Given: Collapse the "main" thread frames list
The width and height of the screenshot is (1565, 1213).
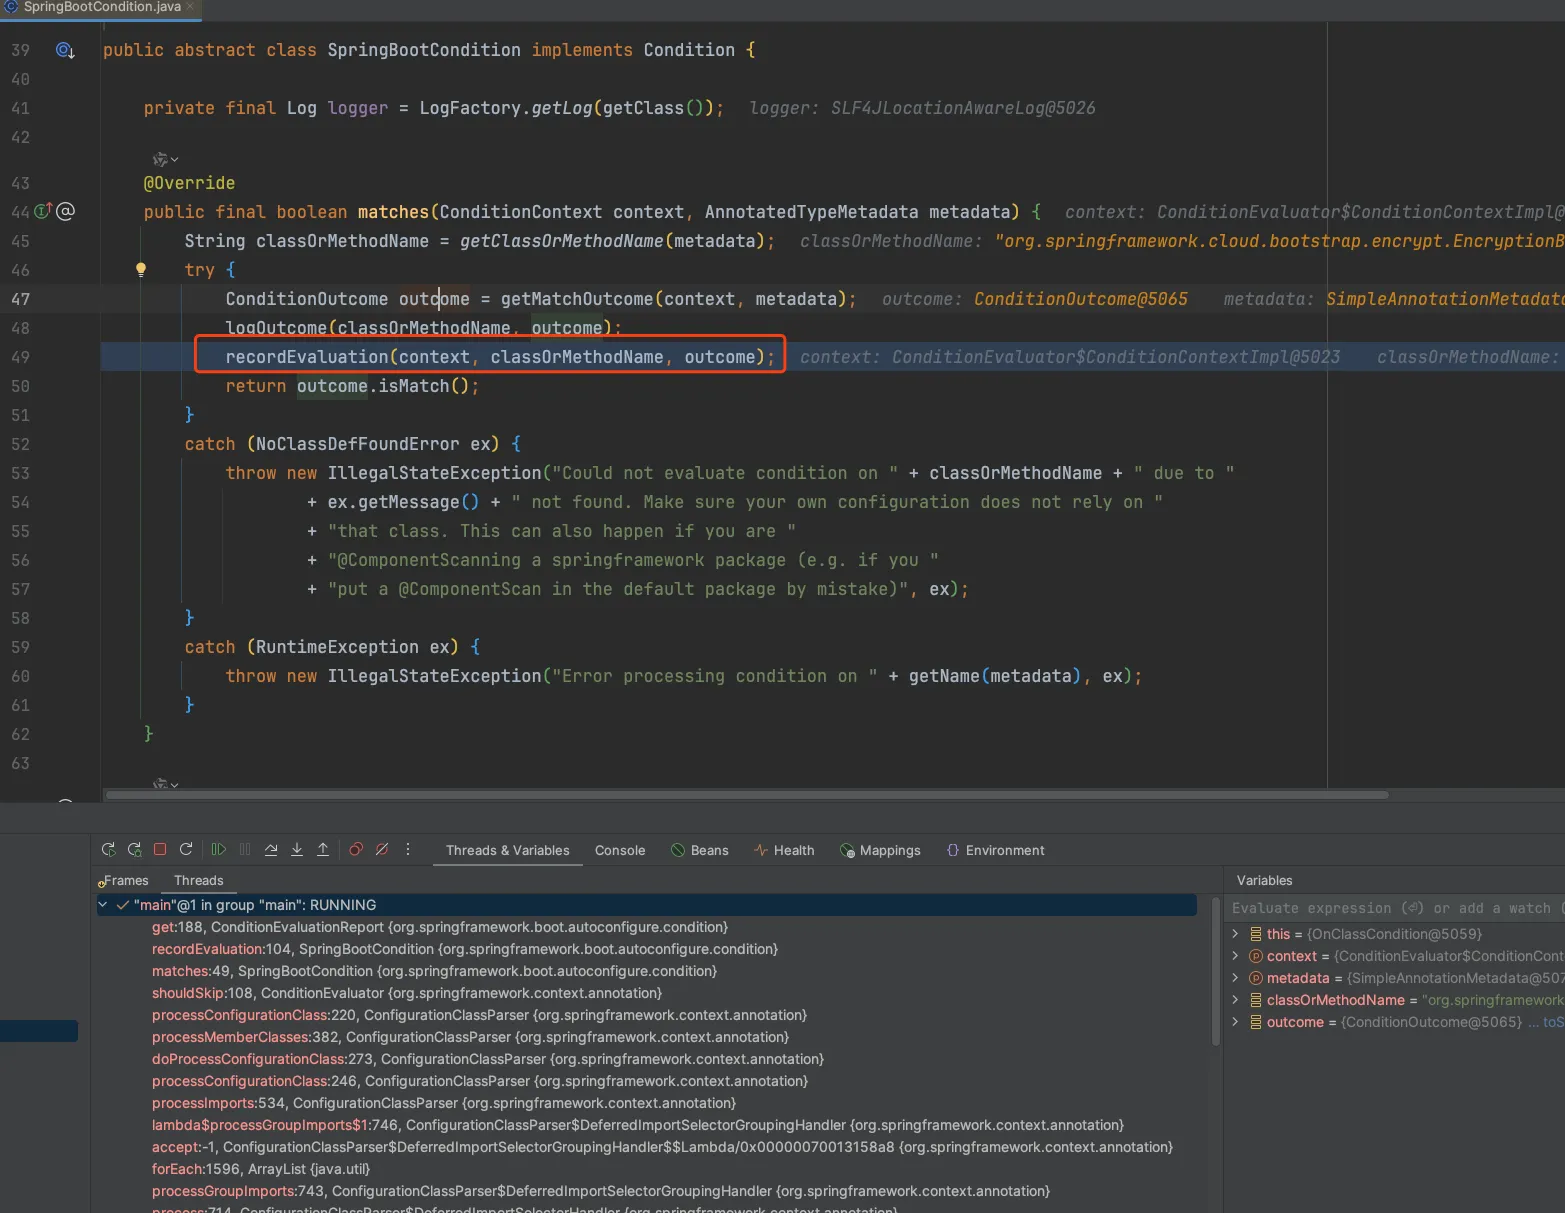Looking at the screenshot, I should (103, 905).
